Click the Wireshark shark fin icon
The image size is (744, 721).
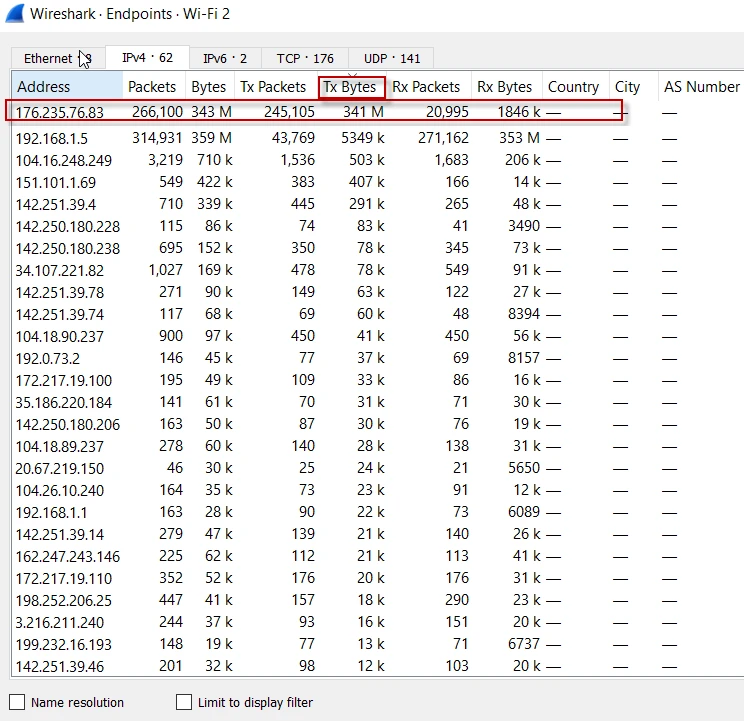[14, 14]
